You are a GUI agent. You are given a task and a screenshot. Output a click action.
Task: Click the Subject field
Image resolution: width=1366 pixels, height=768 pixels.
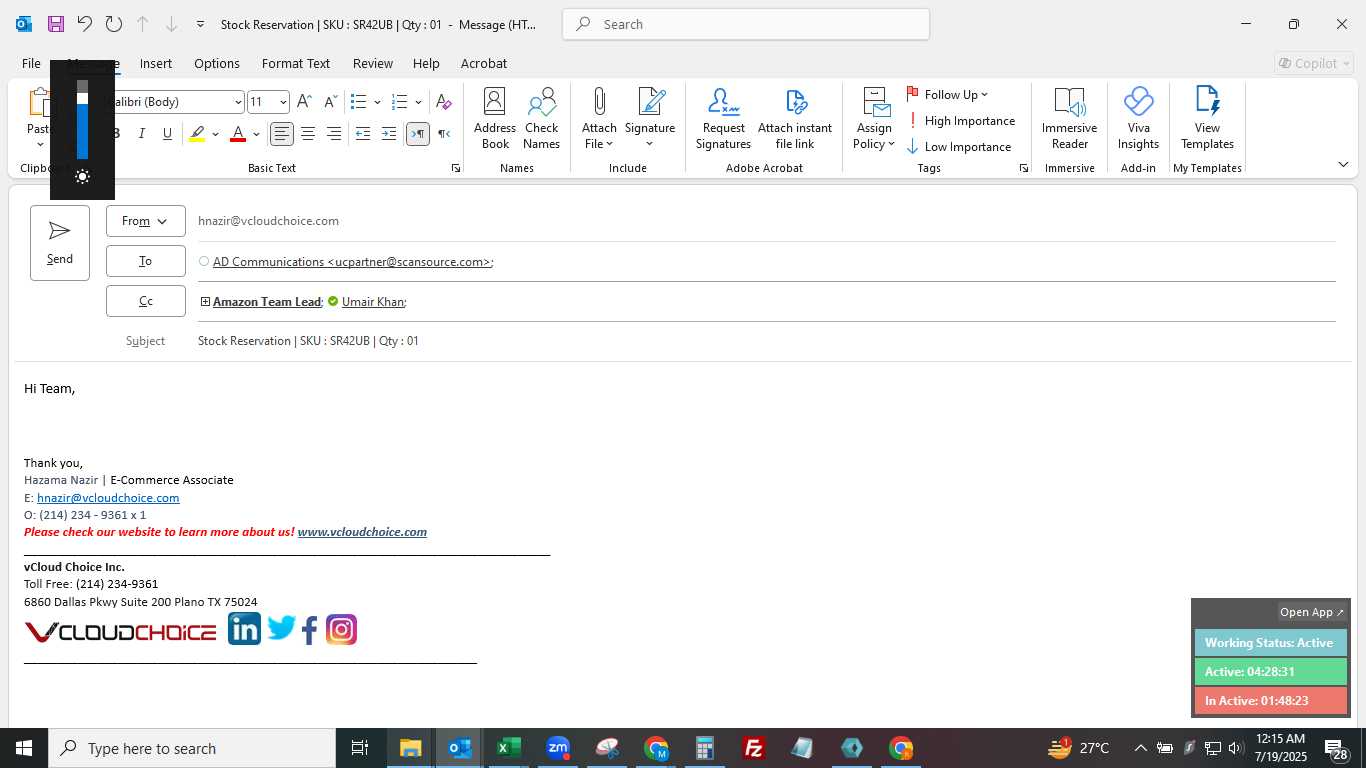(x=766, y=341)
